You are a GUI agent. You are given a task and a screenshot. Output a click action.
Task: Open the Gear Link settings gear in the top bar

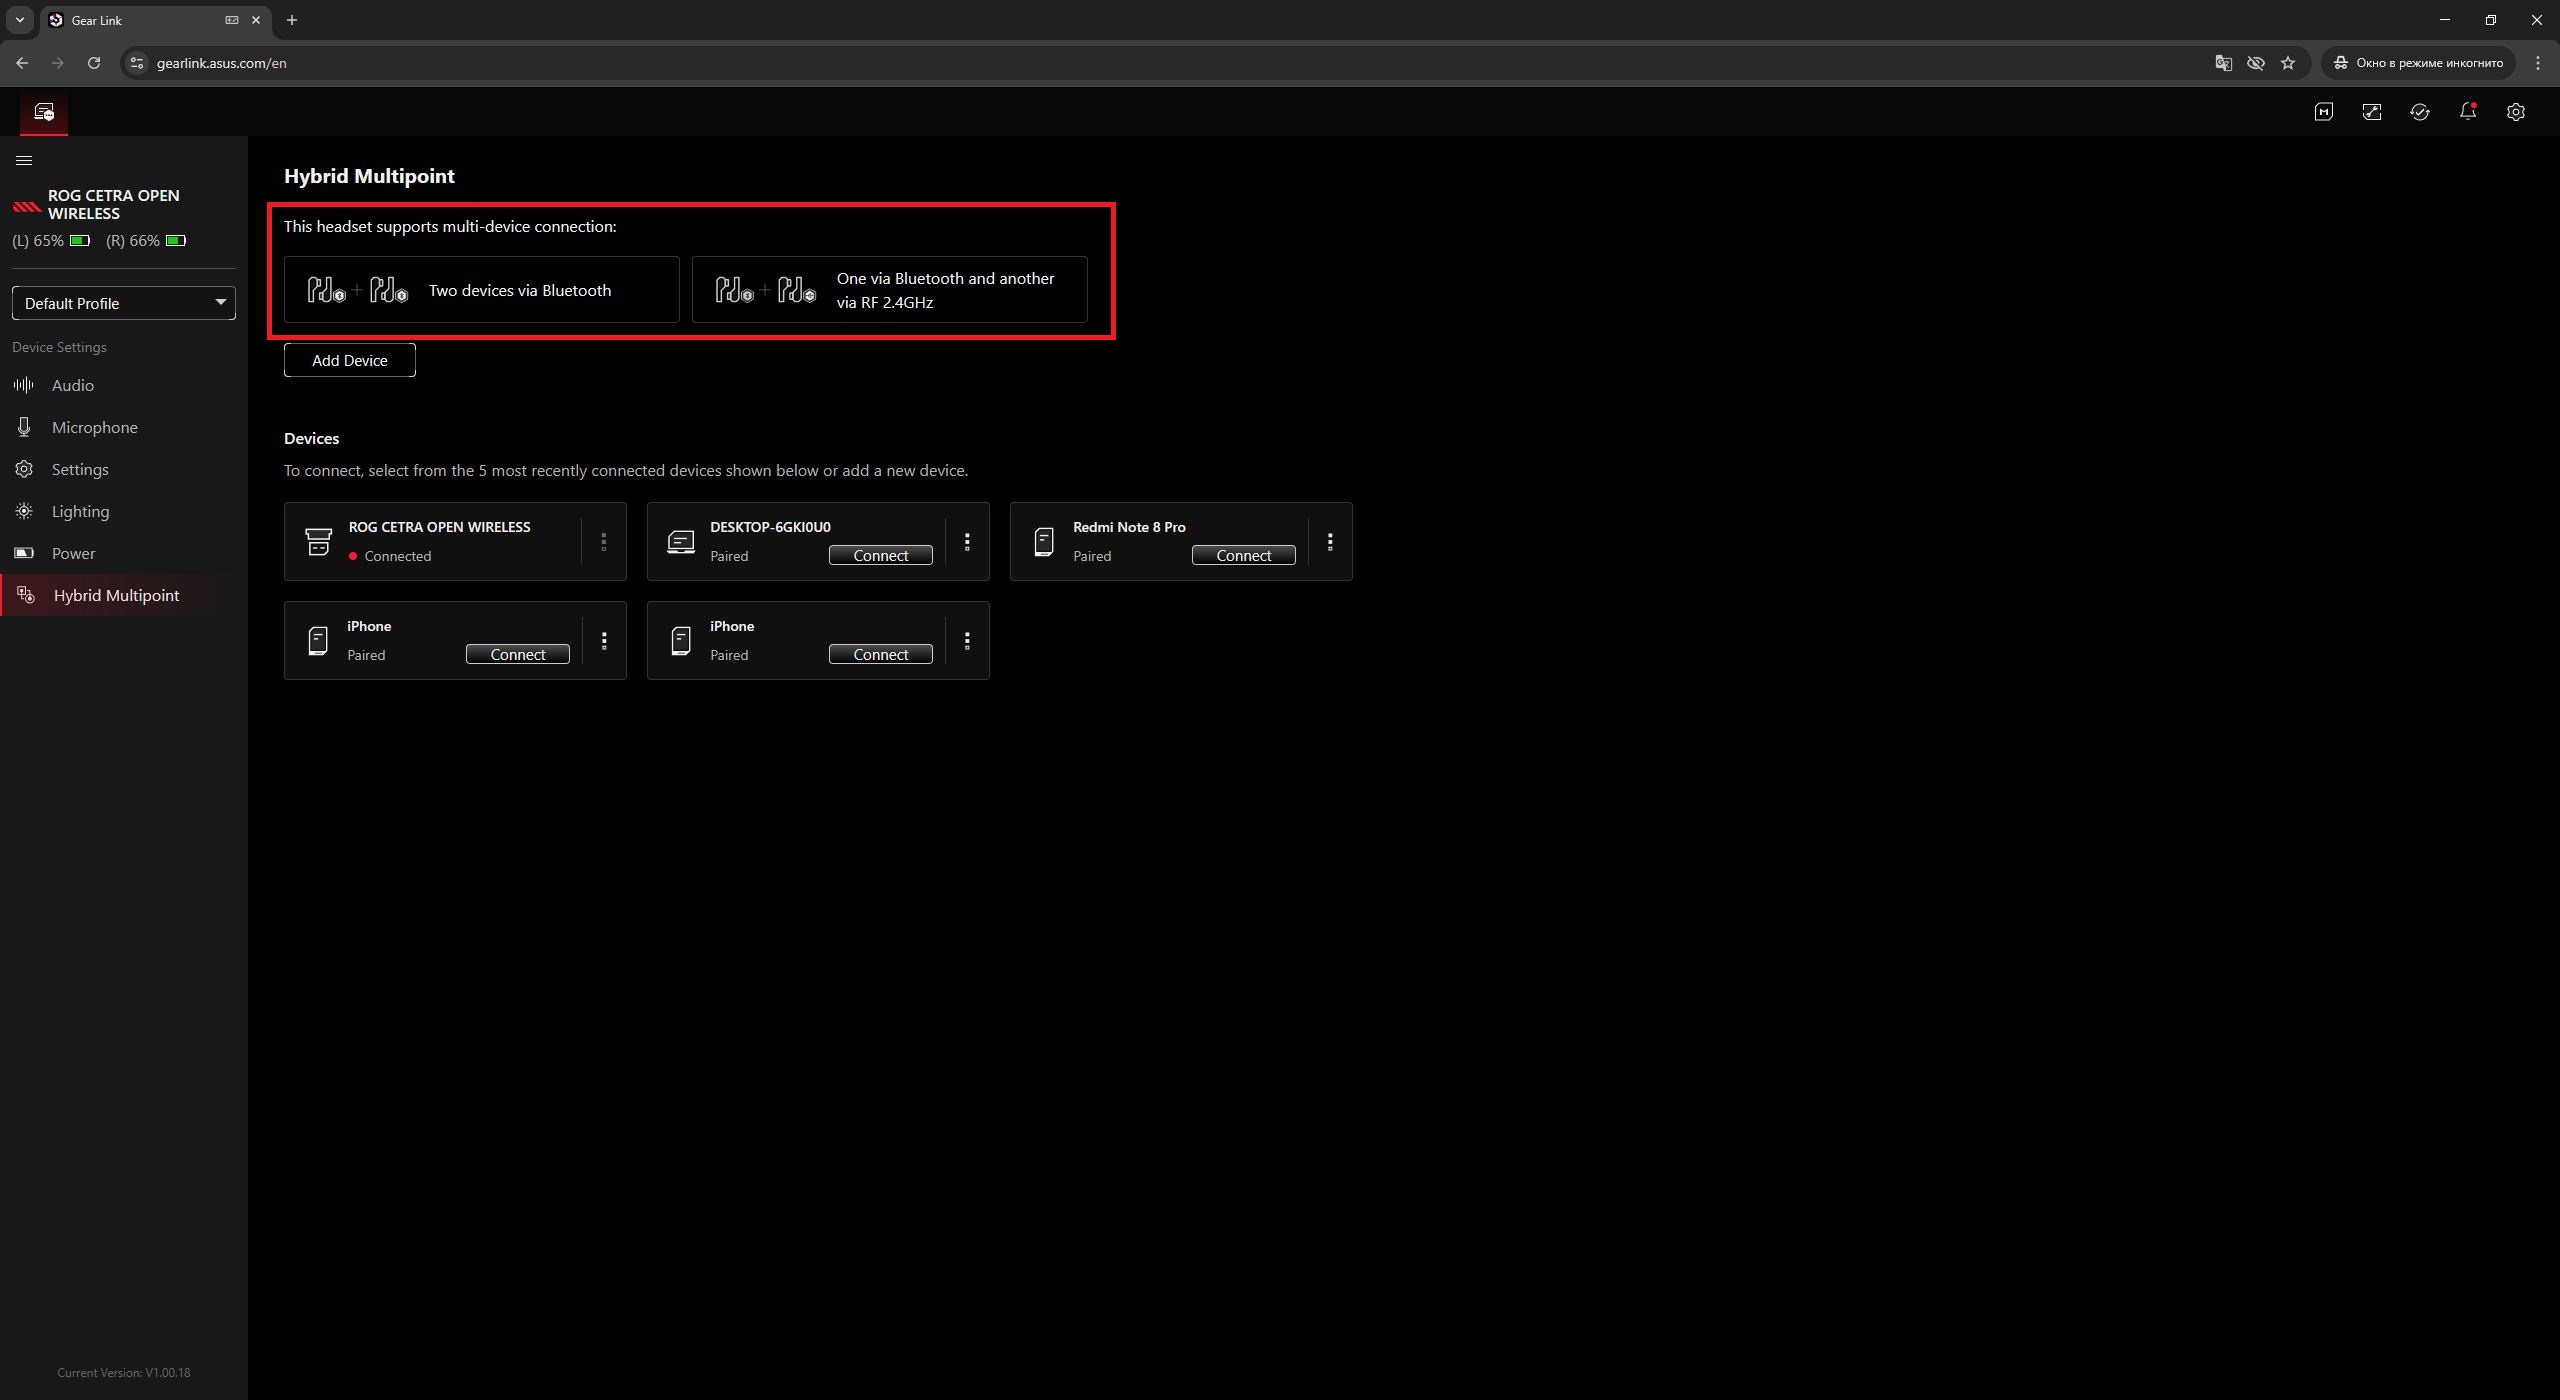[x=2515, y=112]
